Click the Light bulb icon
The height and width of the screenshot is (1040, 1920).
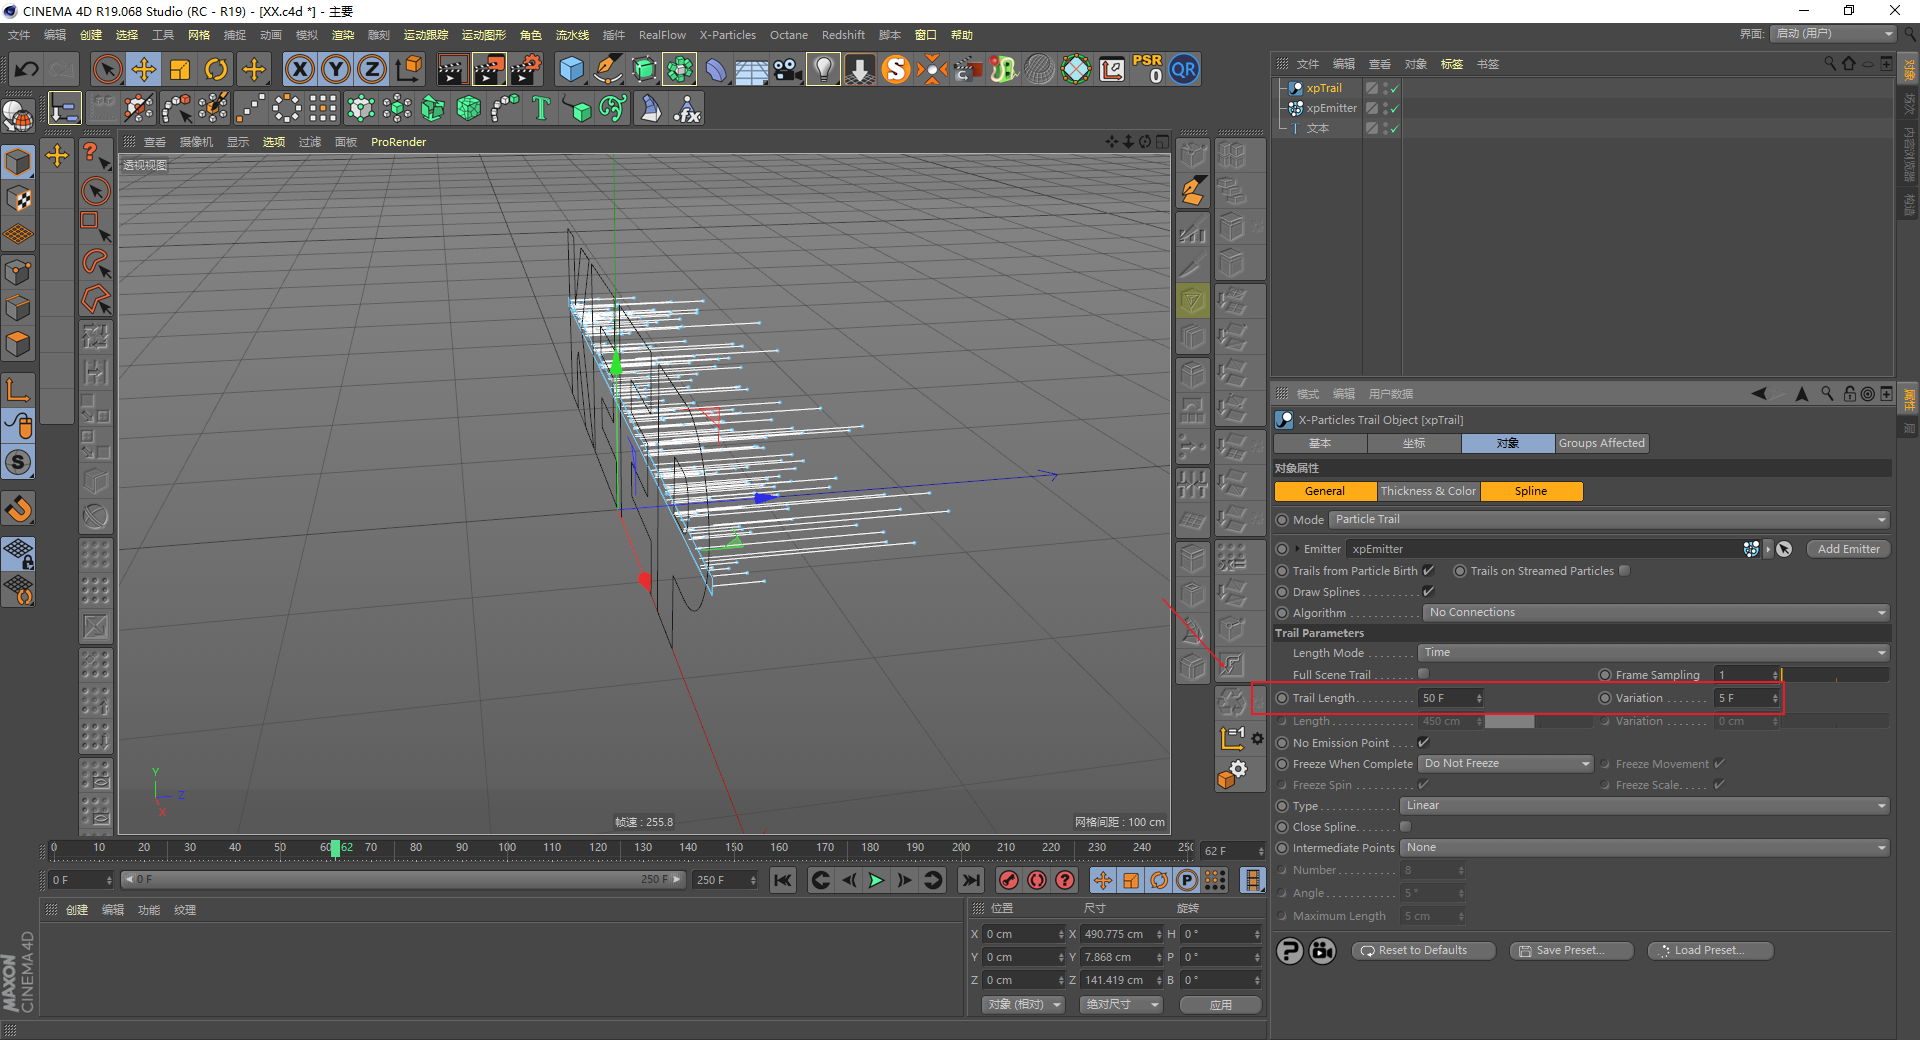pyautogui.click(x=823, y=69)
